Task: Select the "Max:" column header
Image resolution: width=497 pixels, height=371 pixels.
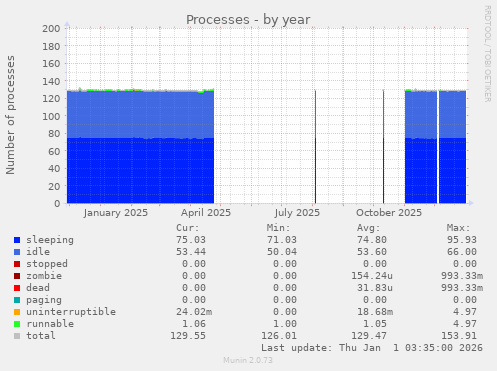Action: (x=459, y=228)
